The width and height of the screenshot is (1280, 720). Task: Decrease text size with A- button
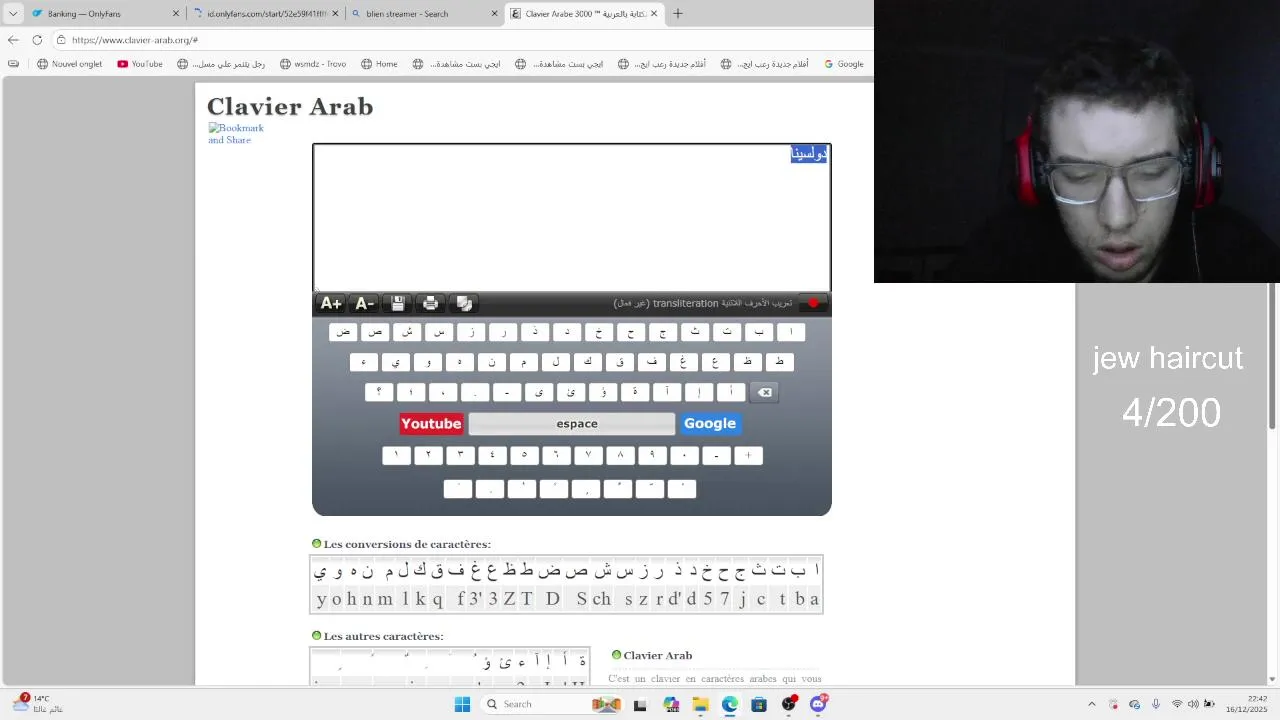click(365, 303)
